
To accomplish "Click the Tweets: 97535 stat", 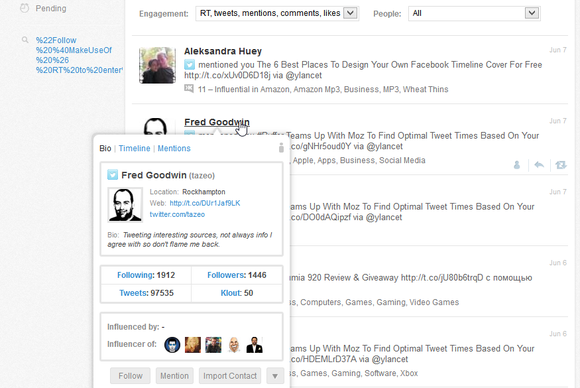I will point(146,293).
